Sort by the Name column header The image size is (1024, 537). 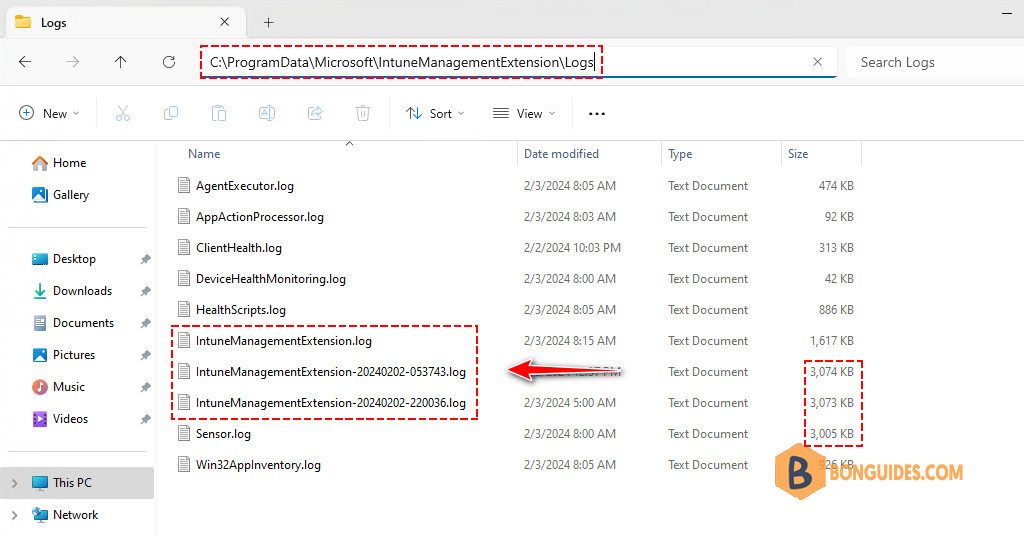[204, 154]
